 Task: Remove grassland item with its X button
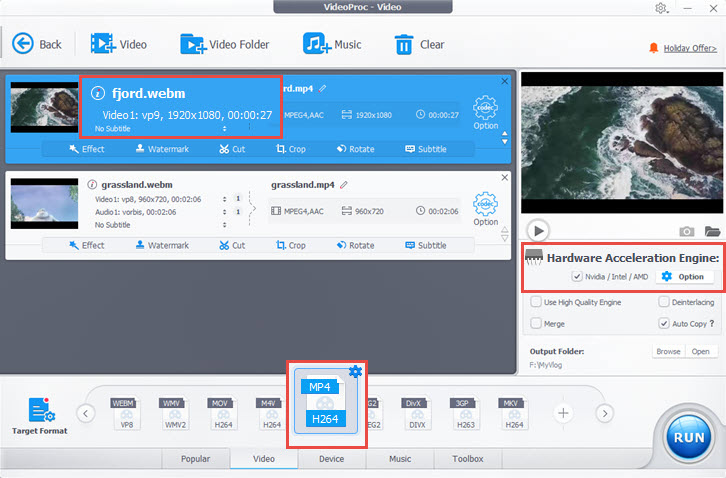505,178
